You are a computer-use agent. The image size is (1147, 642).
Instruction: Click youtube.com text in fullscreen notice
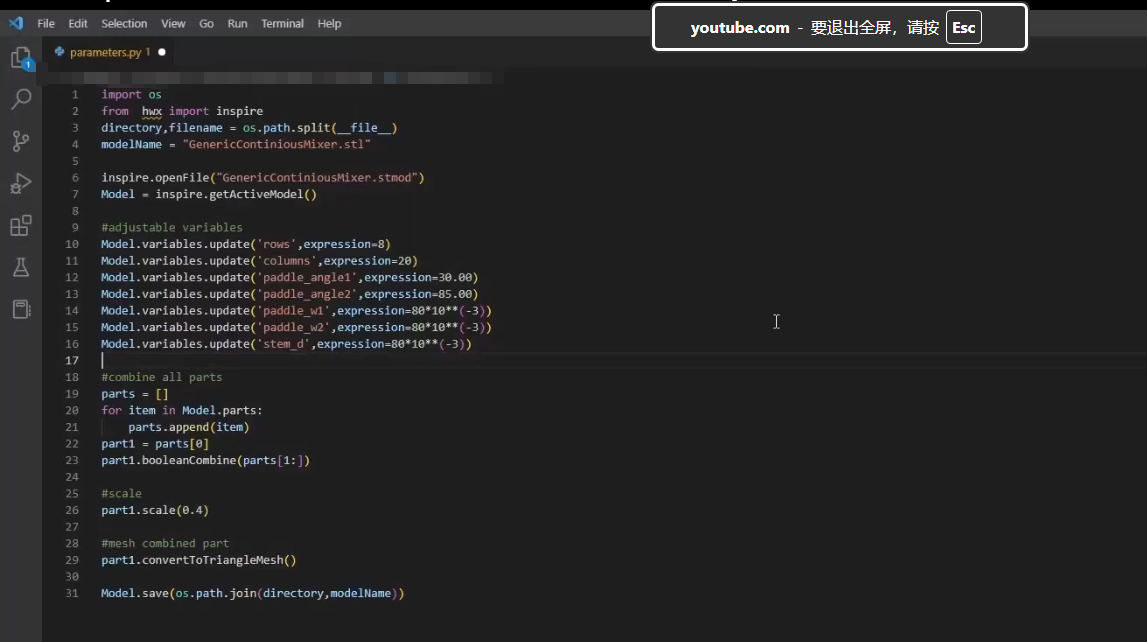coord(740,28)
